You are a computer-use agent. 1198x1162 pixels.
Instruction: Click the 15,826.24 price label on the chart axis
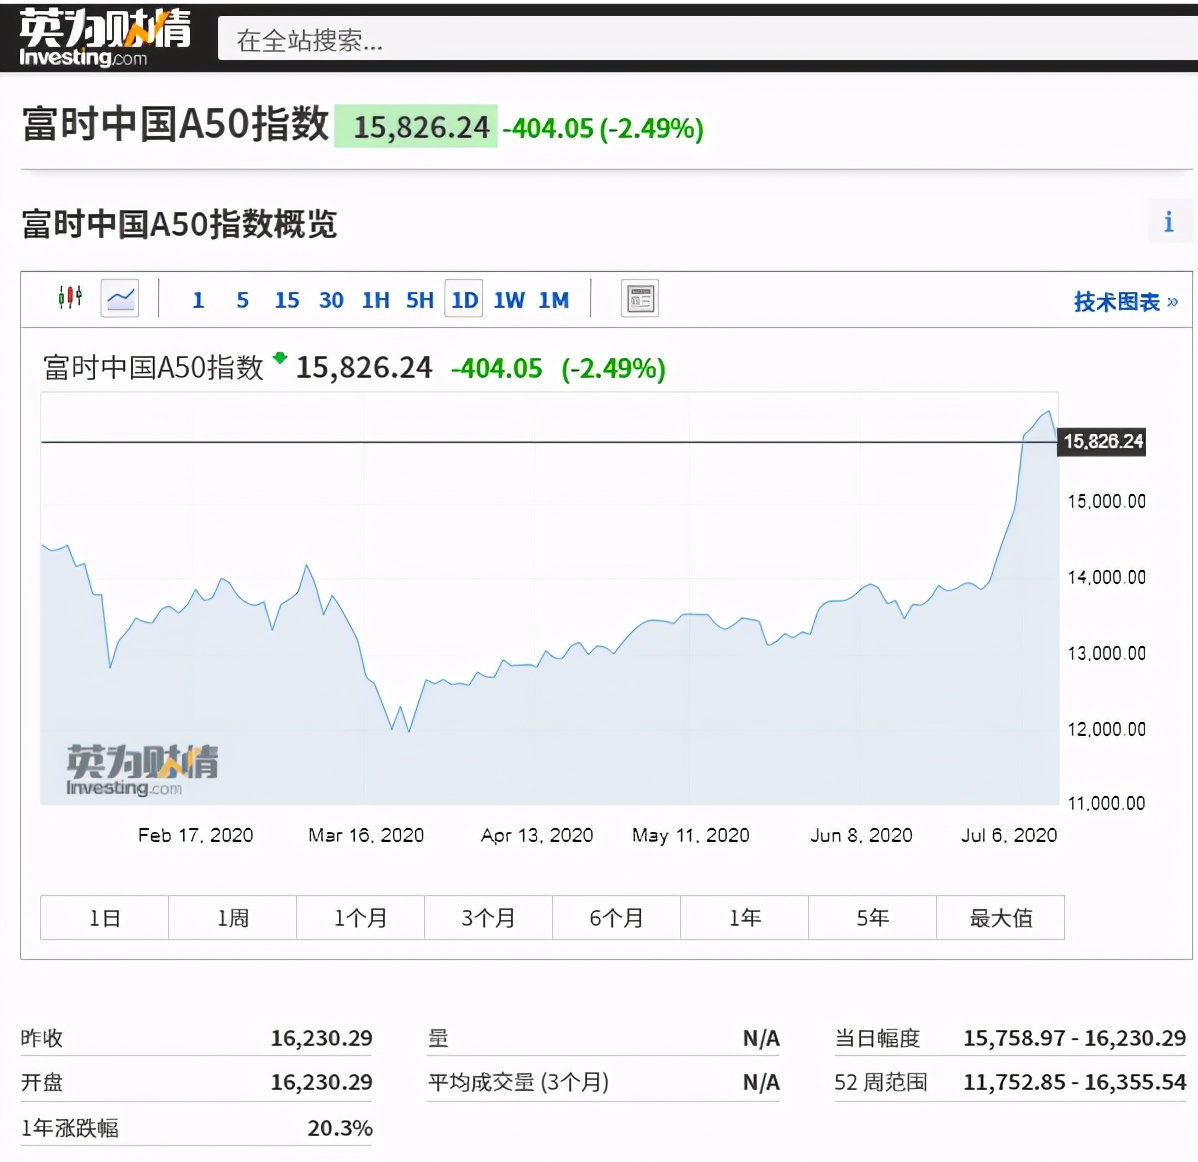click(x=1101, y=440)
